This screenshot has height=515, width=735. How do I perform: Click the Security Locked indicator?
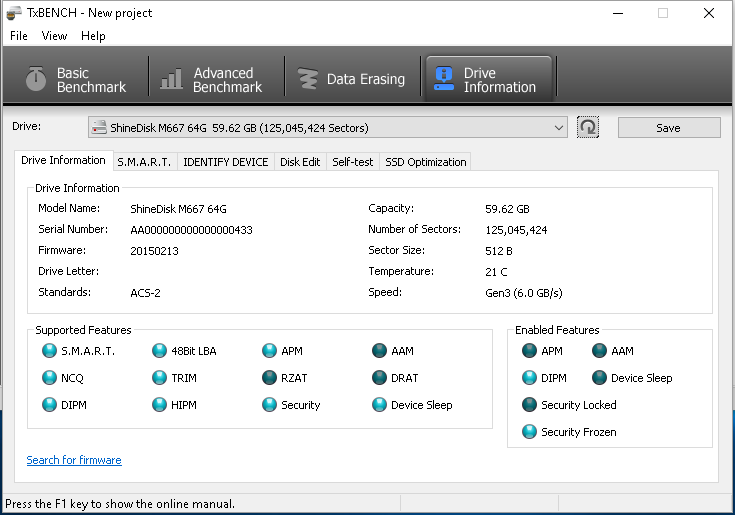pyautogui.click(x=530, y=405)
